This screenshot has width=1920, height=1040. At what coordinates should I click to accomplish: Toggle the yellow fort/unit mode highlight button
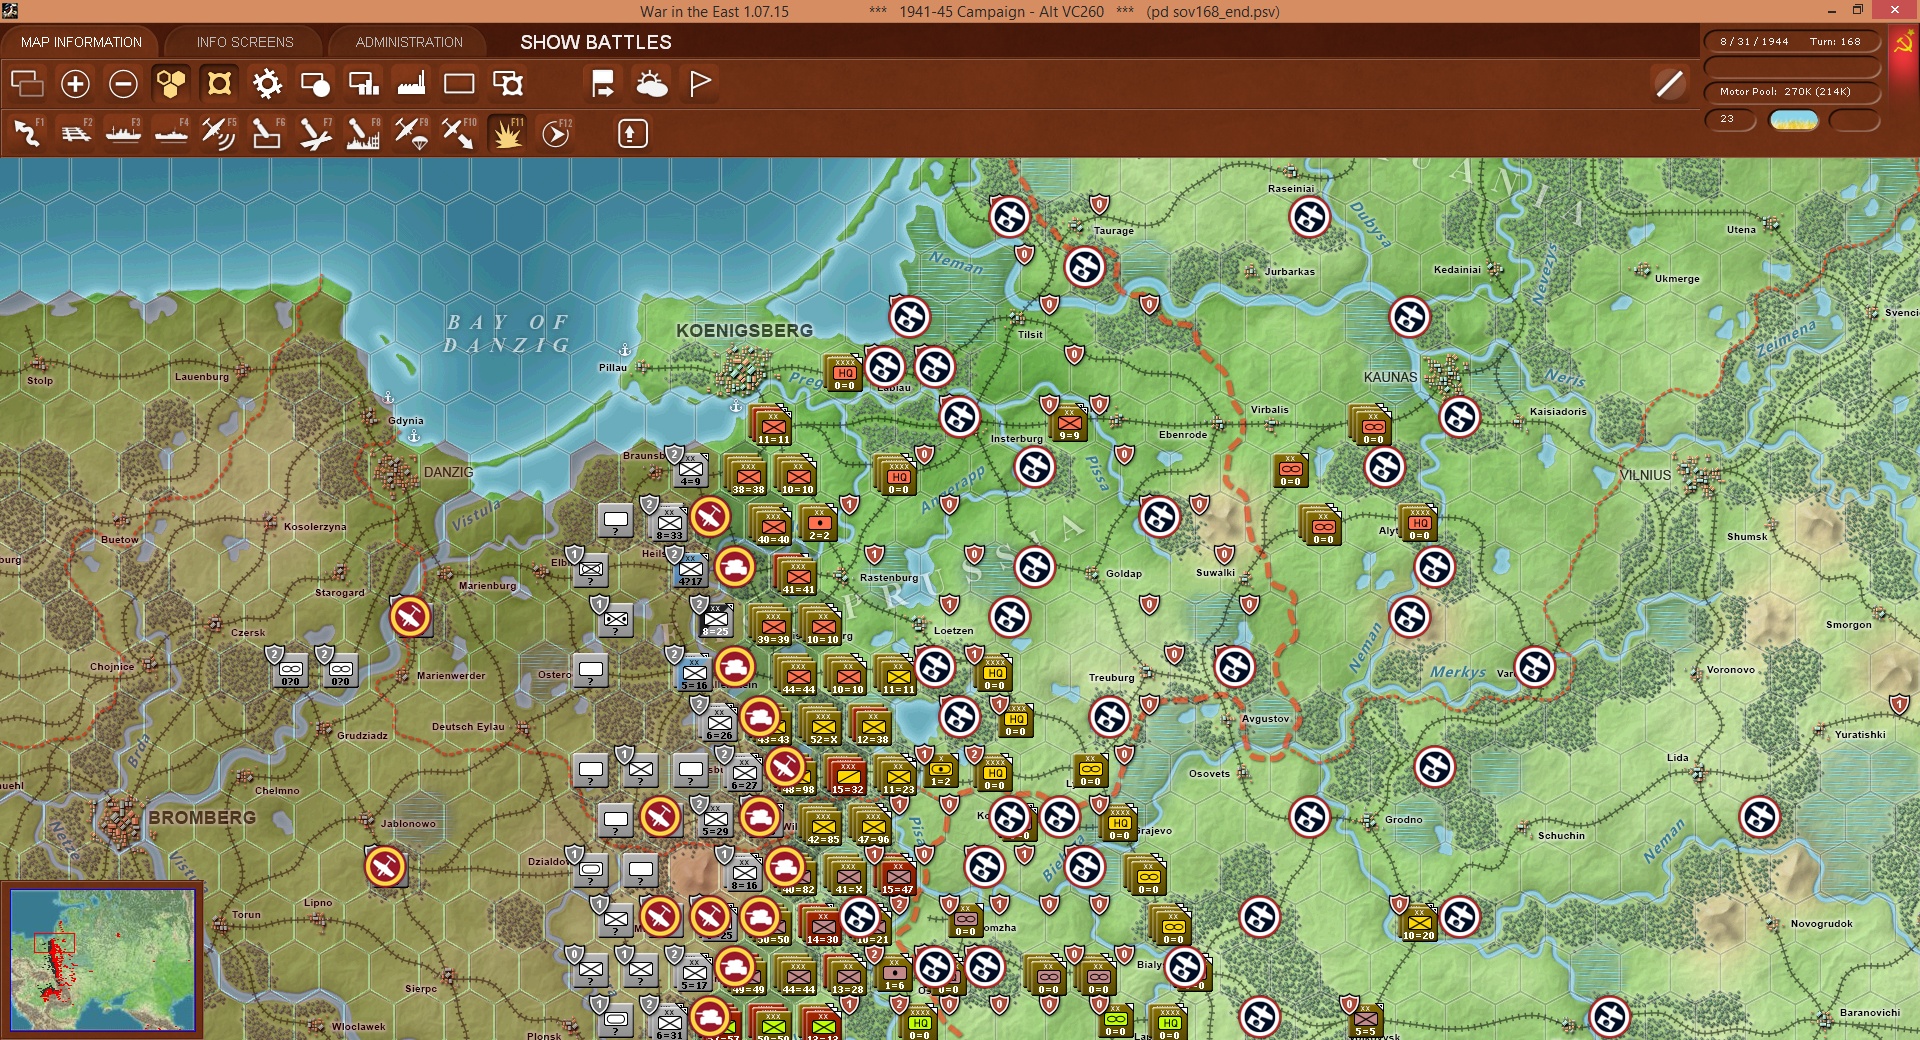point(219,84)
